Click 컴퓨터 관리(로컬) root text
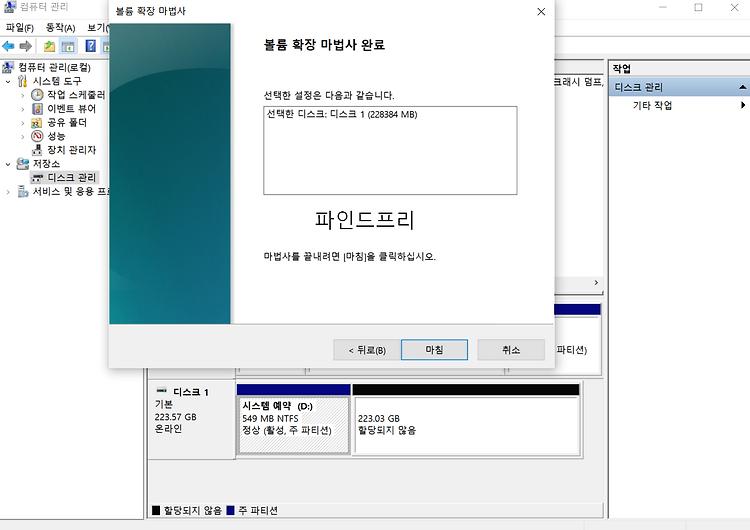 (55, 67)
